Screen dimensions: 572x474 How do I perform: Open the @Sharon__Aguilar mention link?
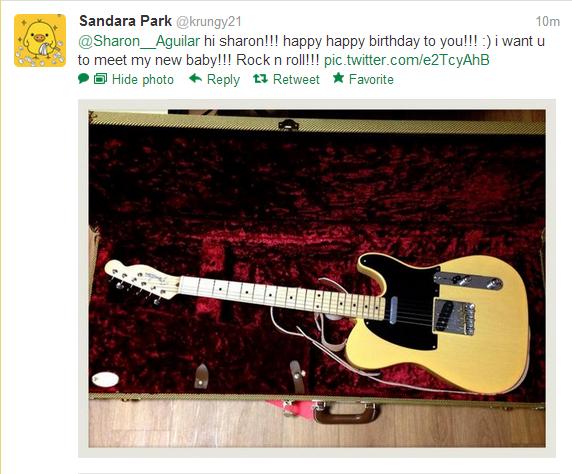[x=139, y=41]
